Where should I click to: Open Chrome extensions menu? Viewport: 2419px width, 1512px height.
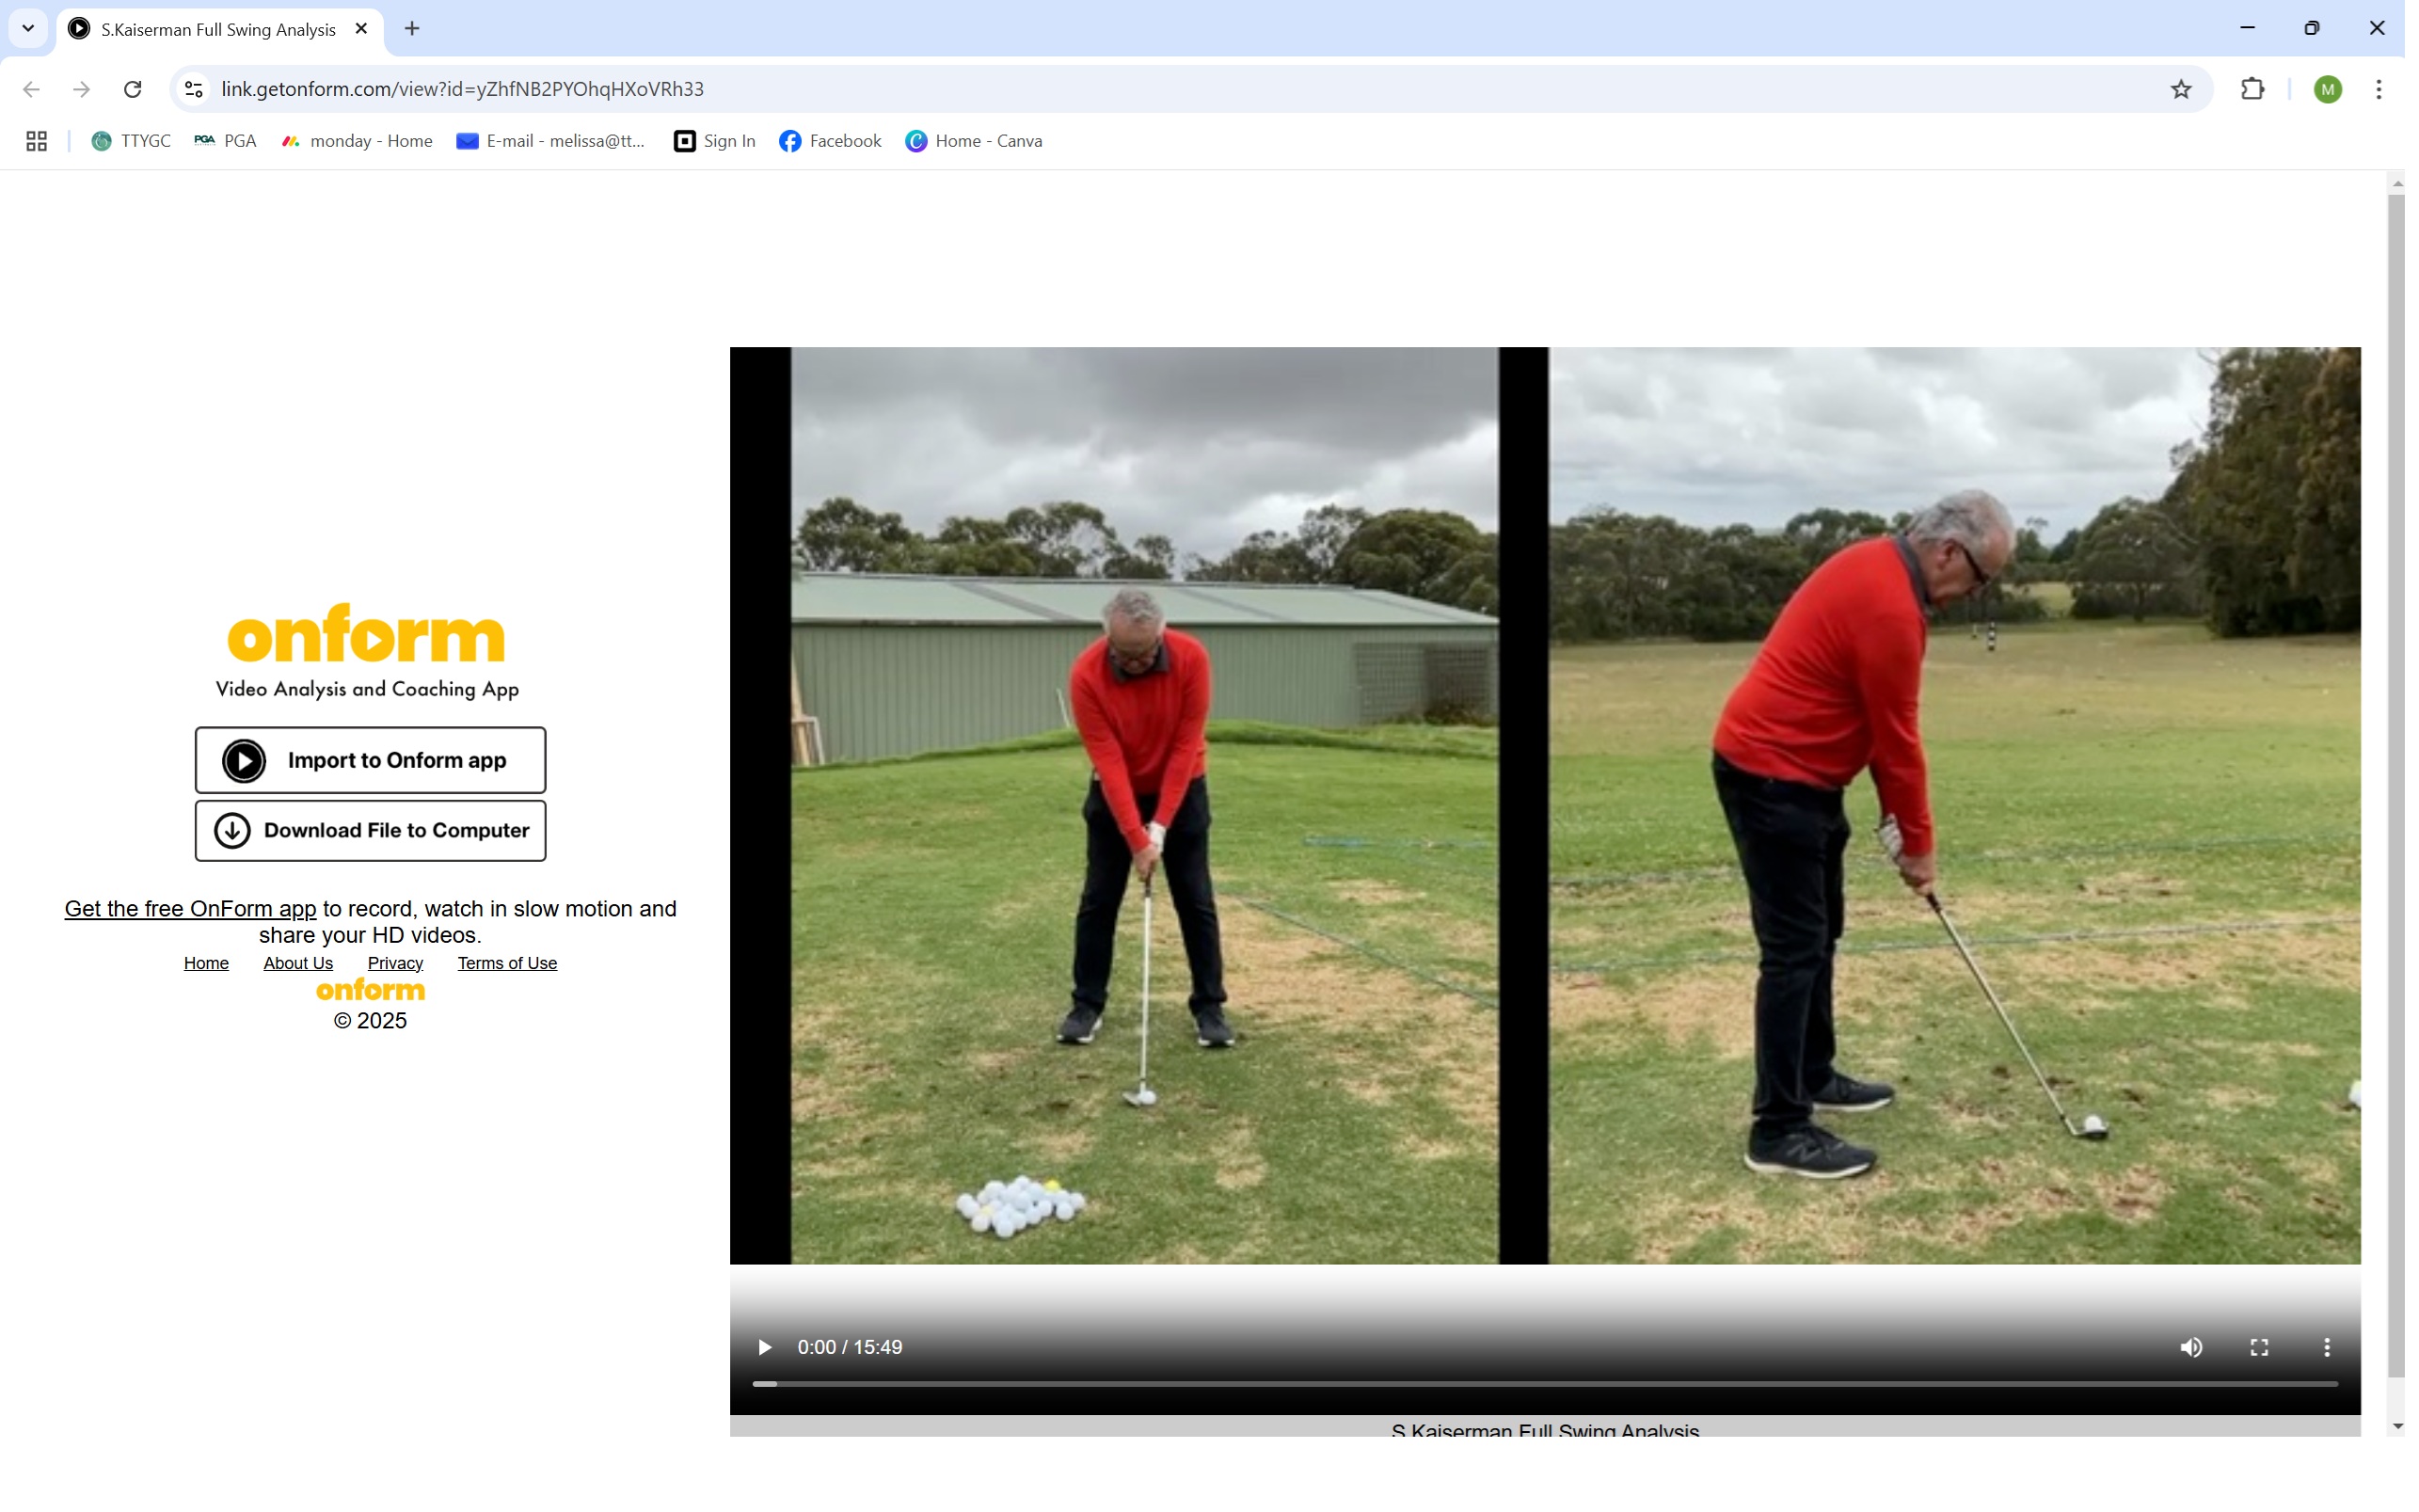click(2251, 89)
